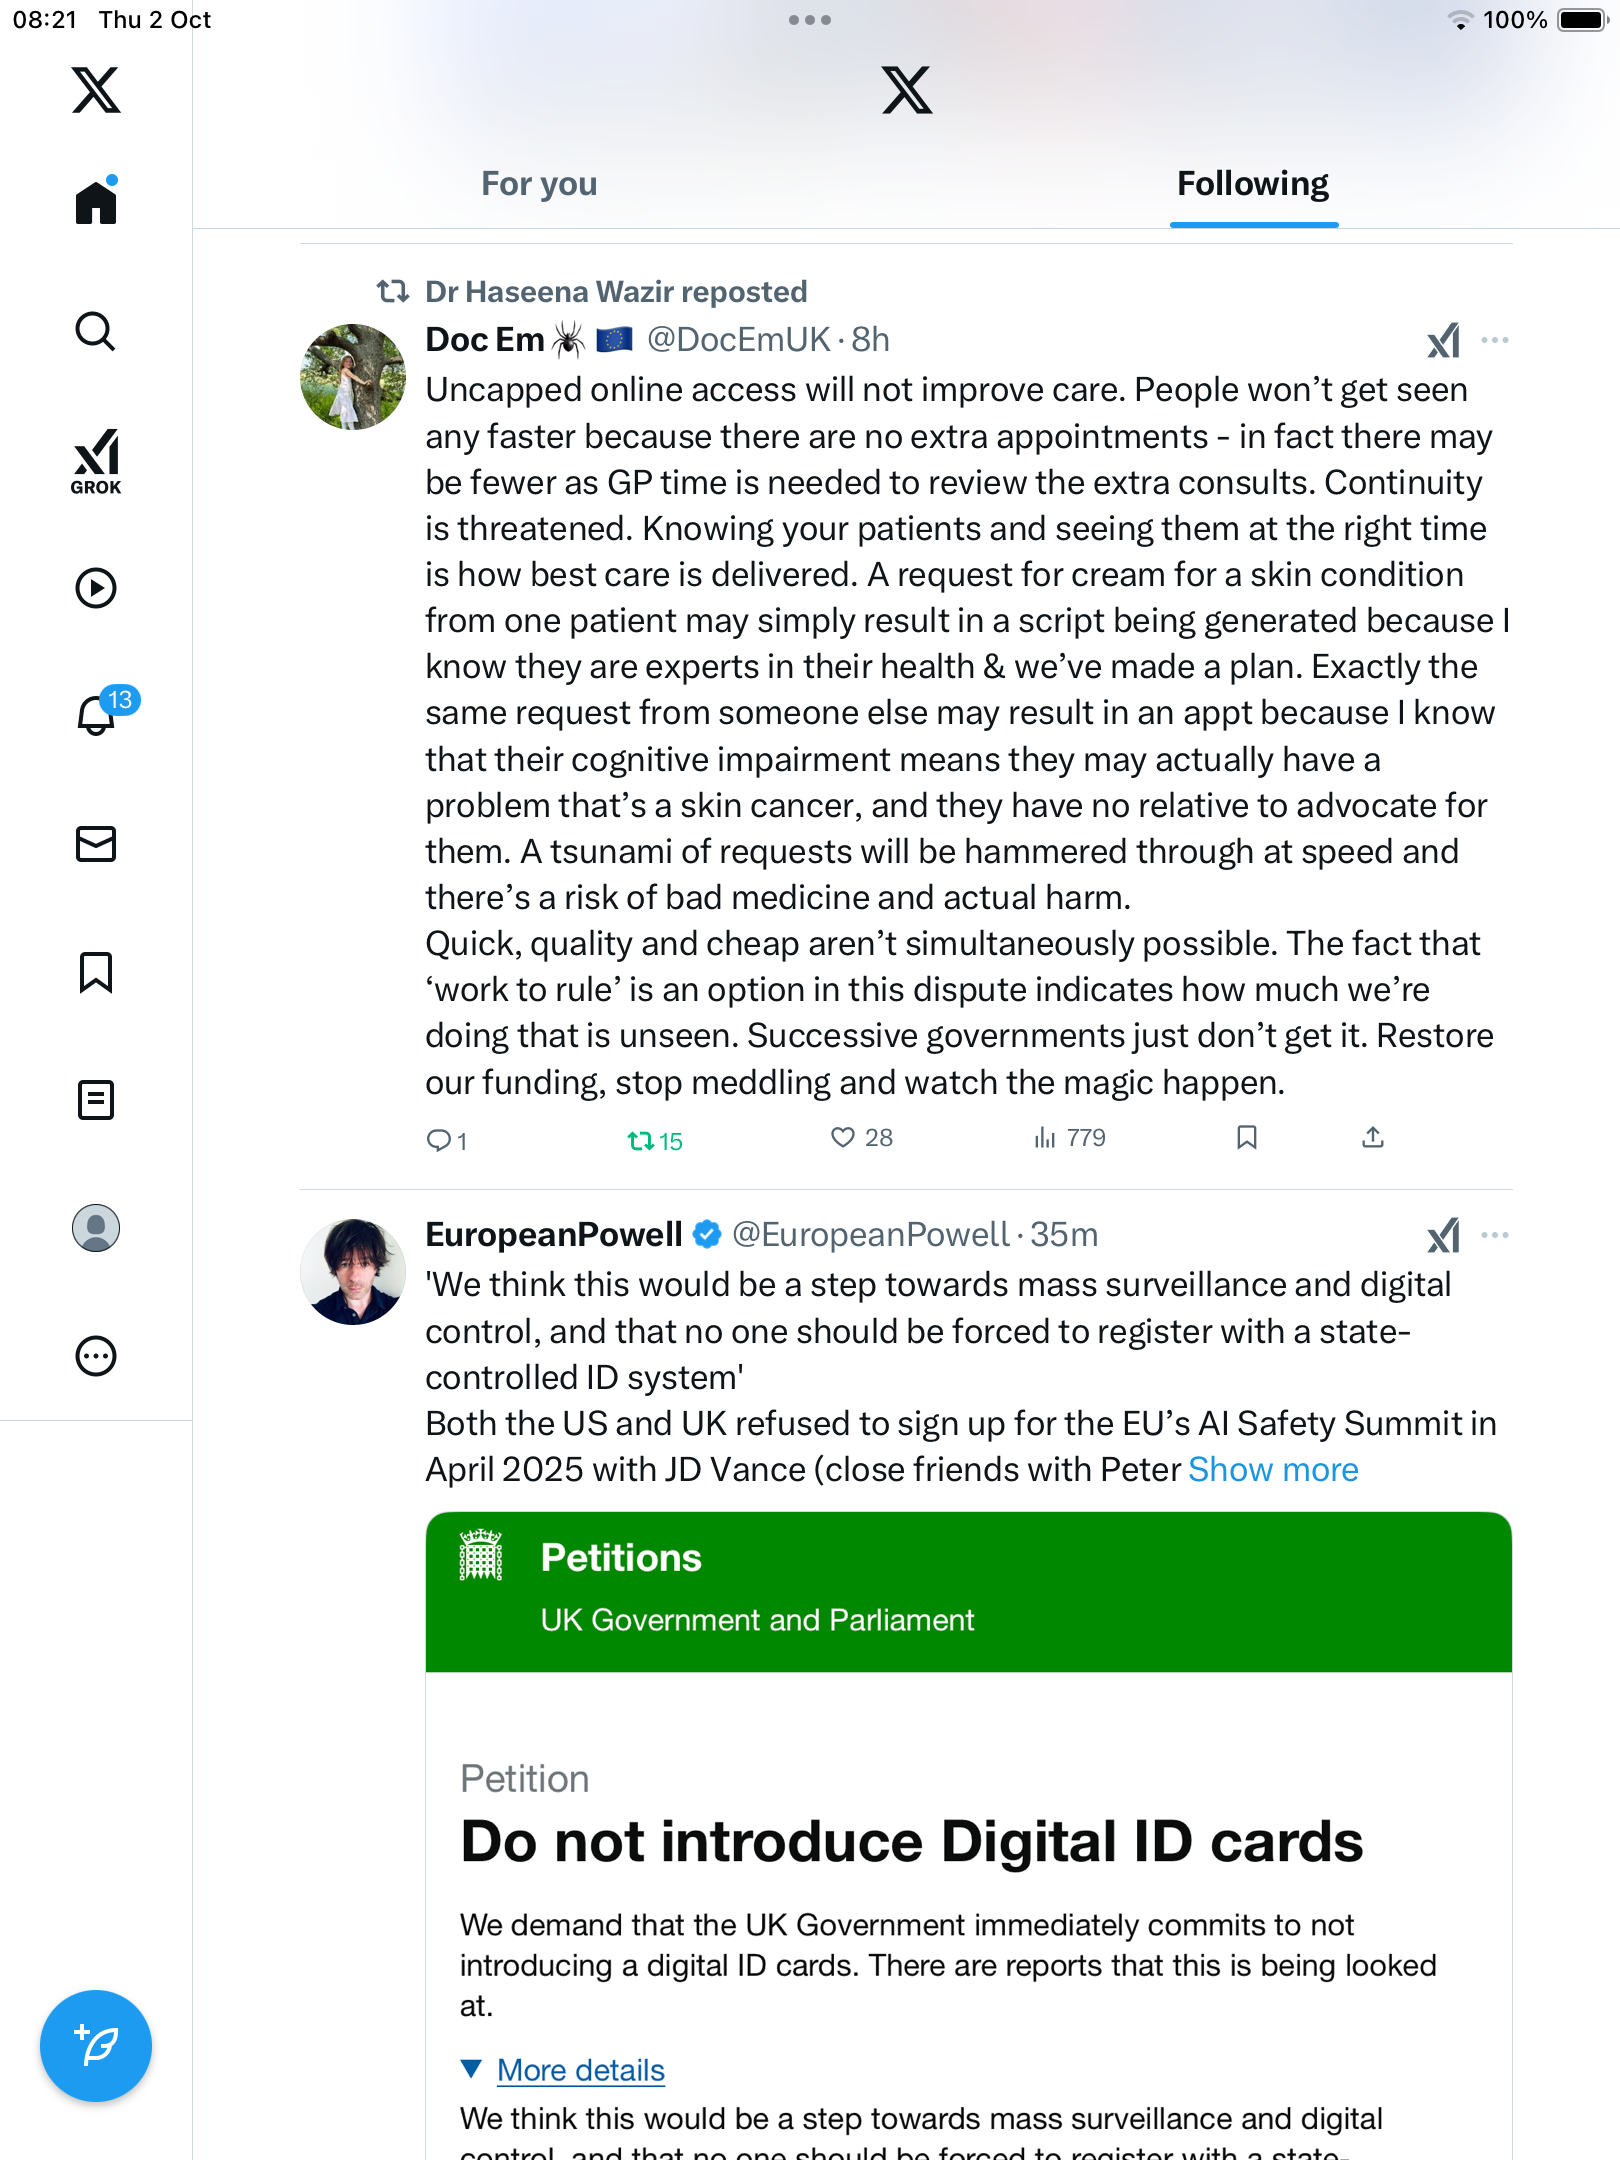
Task: Like the Doc Em post
Action: (844, 1138)
